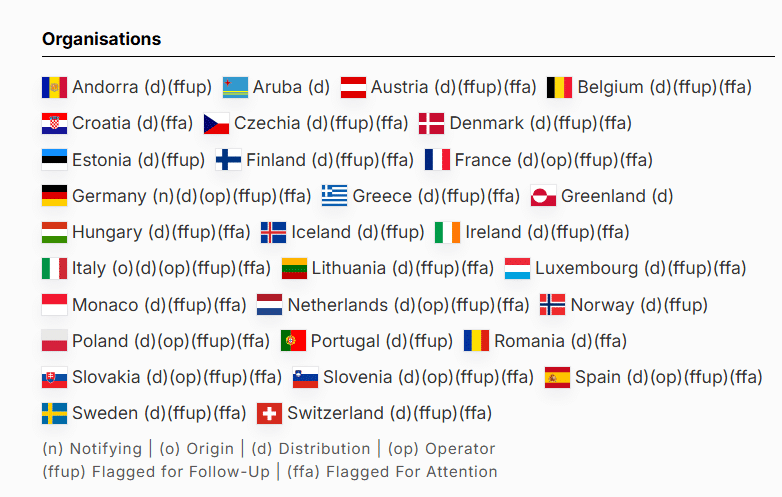Click the Spain flag icon
This screenshot has height=497, width=782.
[x=557, y=377]
